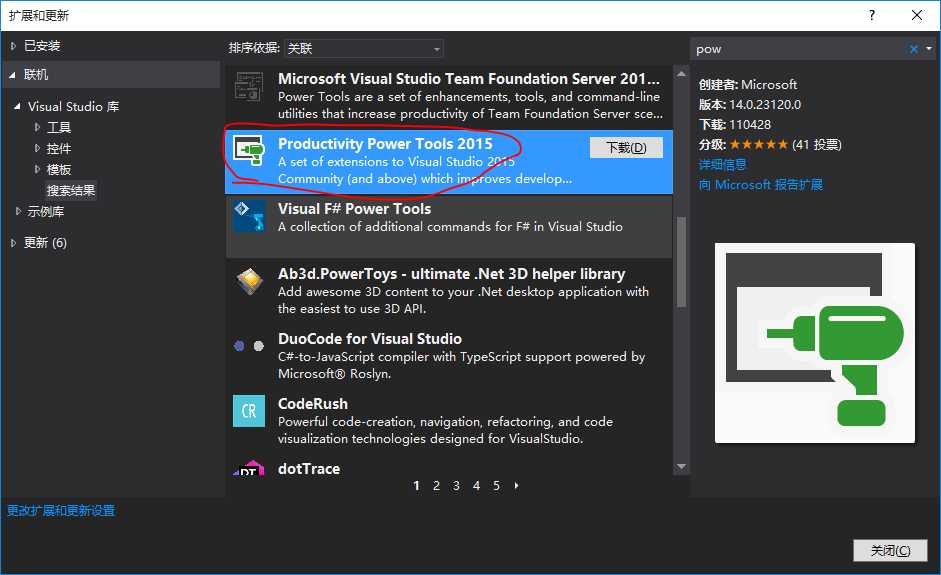941x575 pixels.
Task: Go to results page 4
Action: [x=476, y=486]
